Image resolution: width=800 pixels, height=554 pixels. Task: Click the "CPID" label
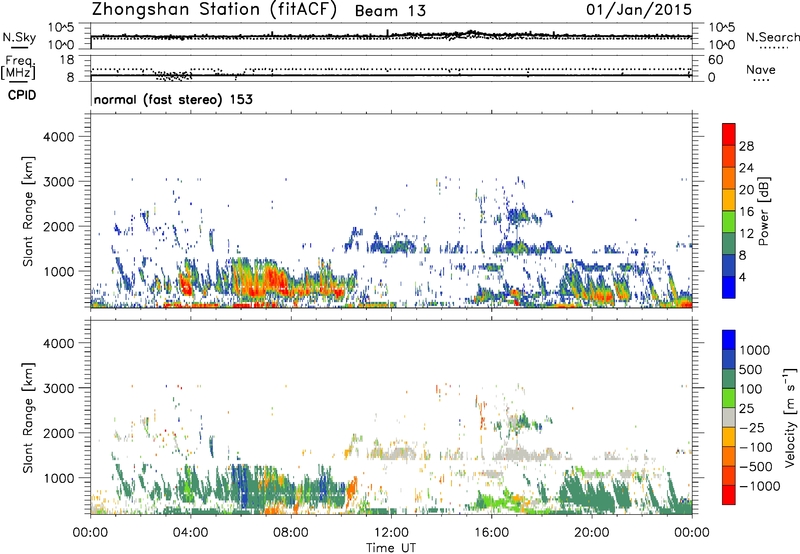[x=22, y=95]
